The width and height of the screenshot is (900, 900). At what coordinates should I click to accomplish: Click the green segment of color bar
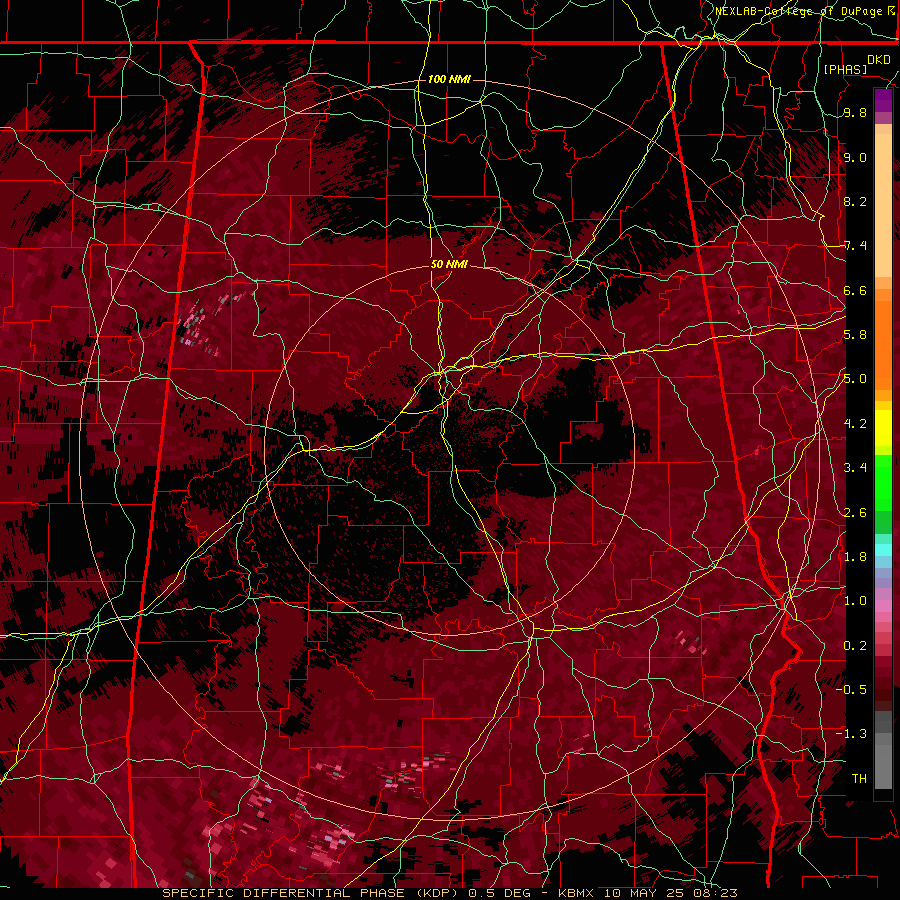(883, 482)
